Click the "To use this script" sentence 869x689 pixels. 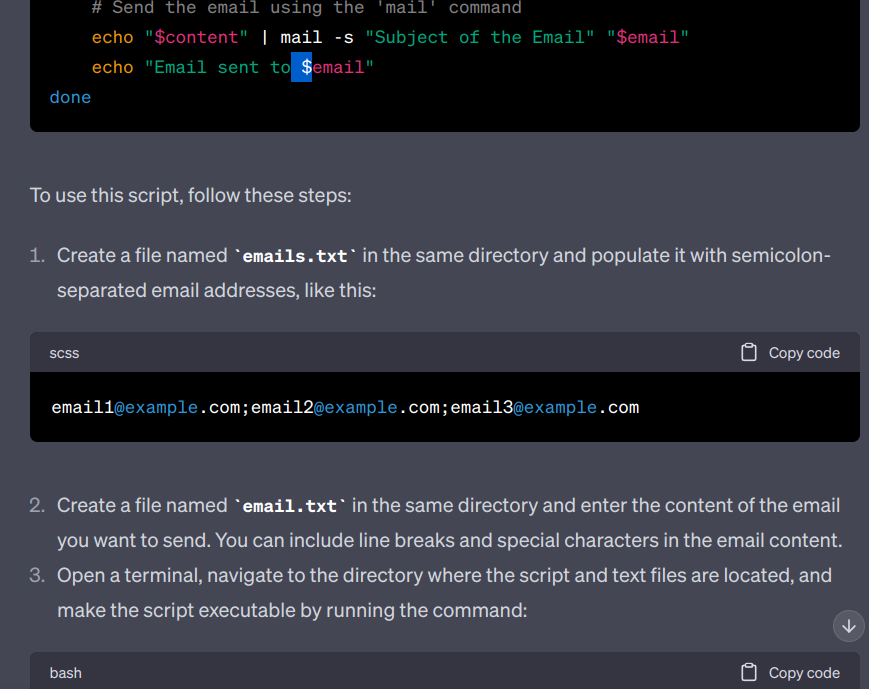pyautogui.click(x=190, y=194)
